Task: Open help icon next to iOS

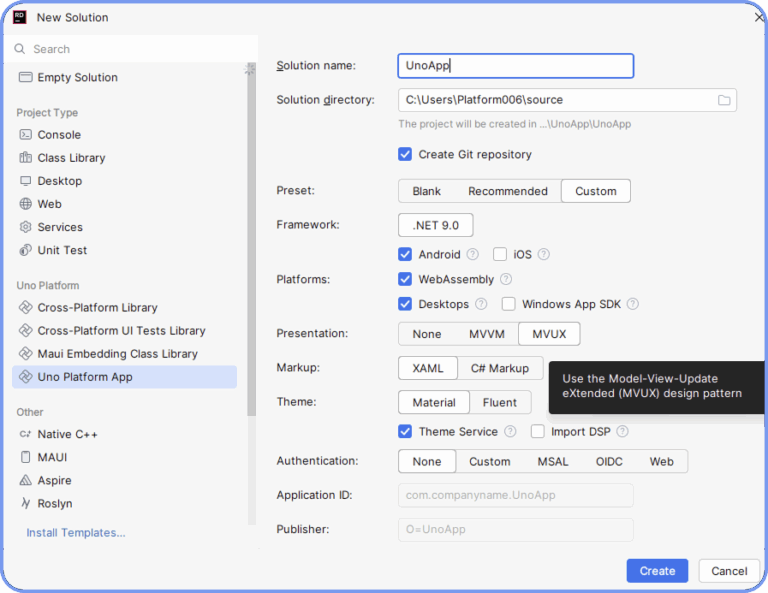Action: point(544,254)
